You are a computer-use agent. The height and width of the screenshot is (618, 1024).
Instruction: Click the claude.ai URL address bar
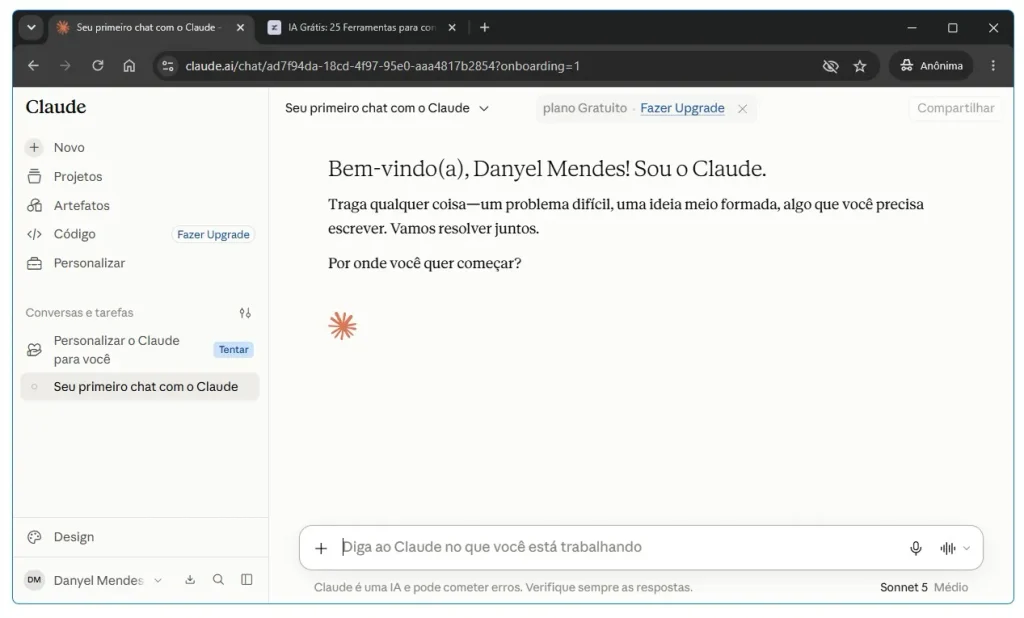[382, 66]
